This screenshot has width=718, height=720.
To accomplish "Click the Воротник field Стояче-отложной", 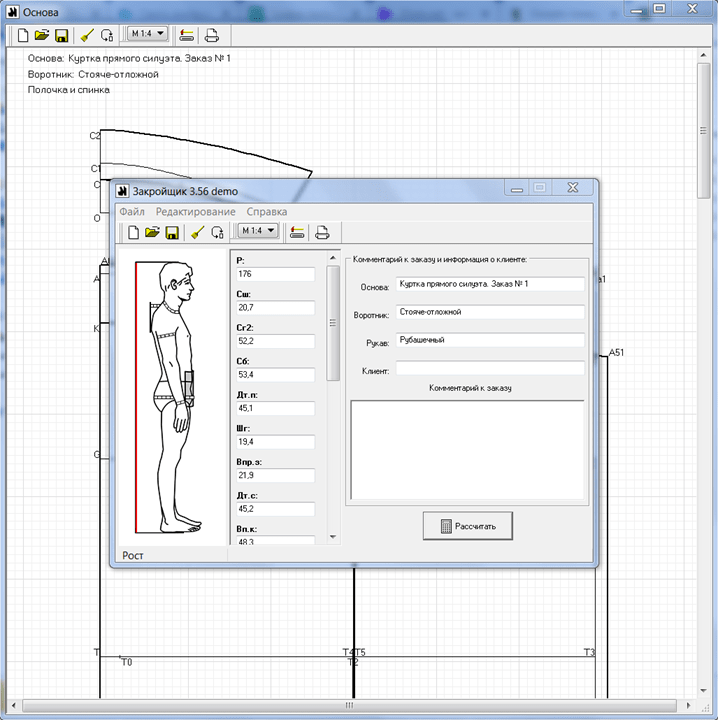I will pos(490,312).
